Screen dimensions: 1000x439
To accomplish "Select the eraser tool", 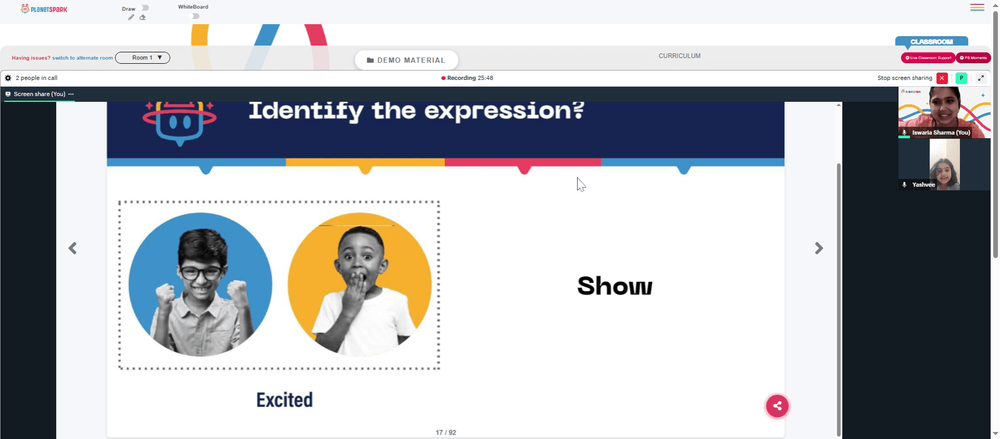I will click(142, 17).
